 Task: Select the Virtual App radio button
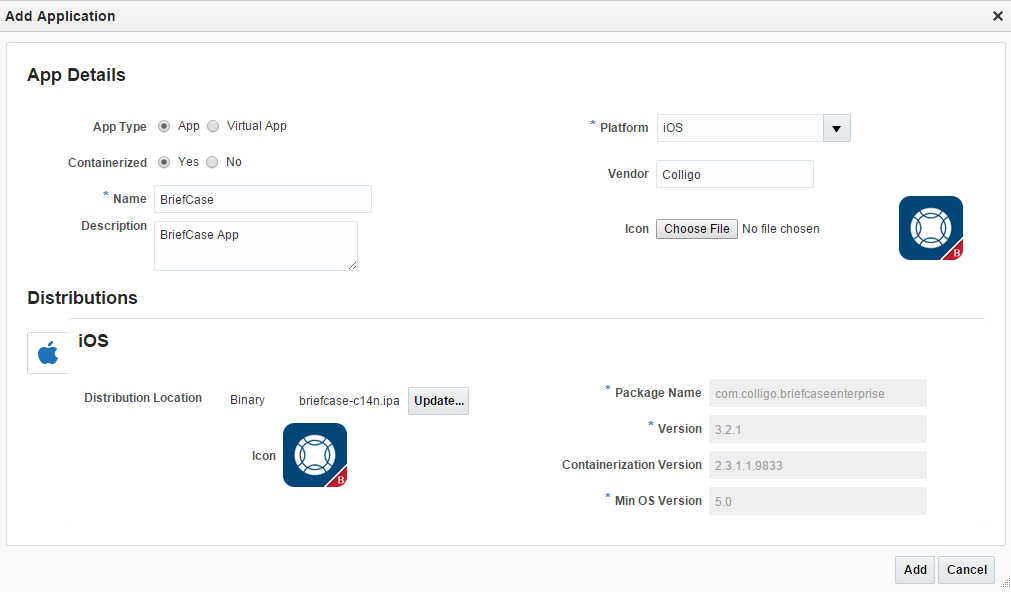(x=213, y=126)
